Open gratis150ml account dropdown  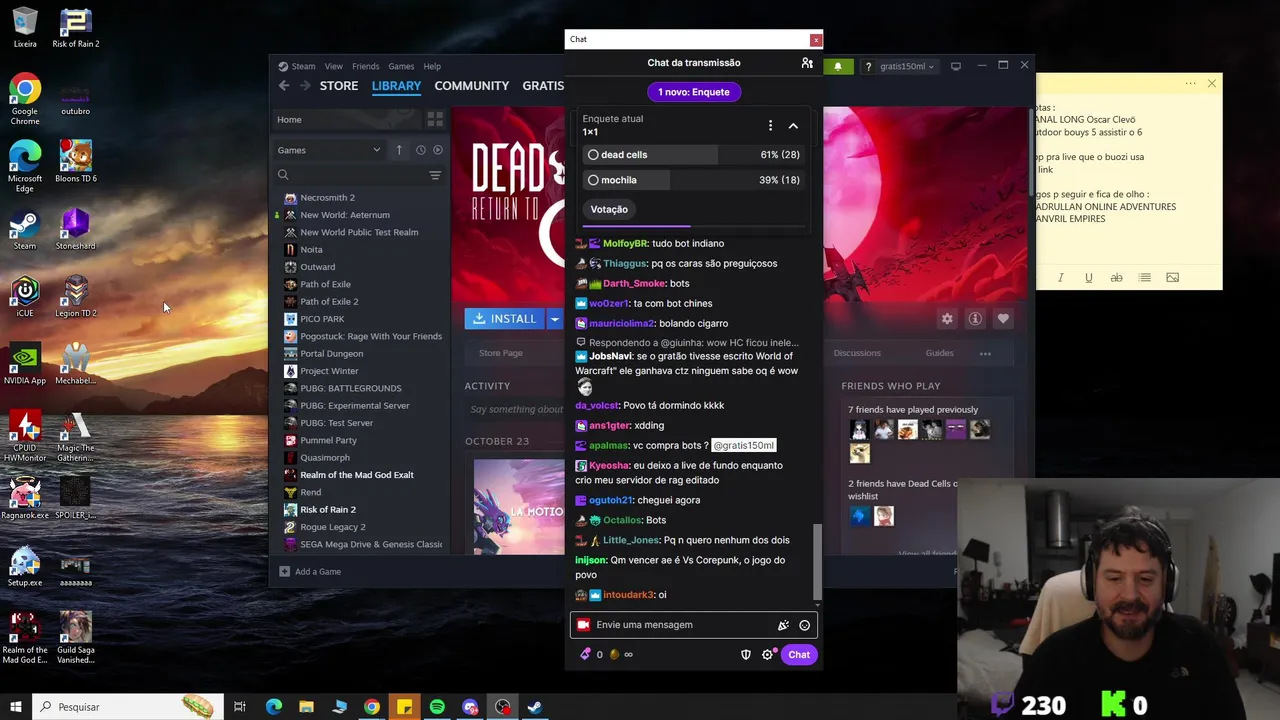[x=907, y=66]
